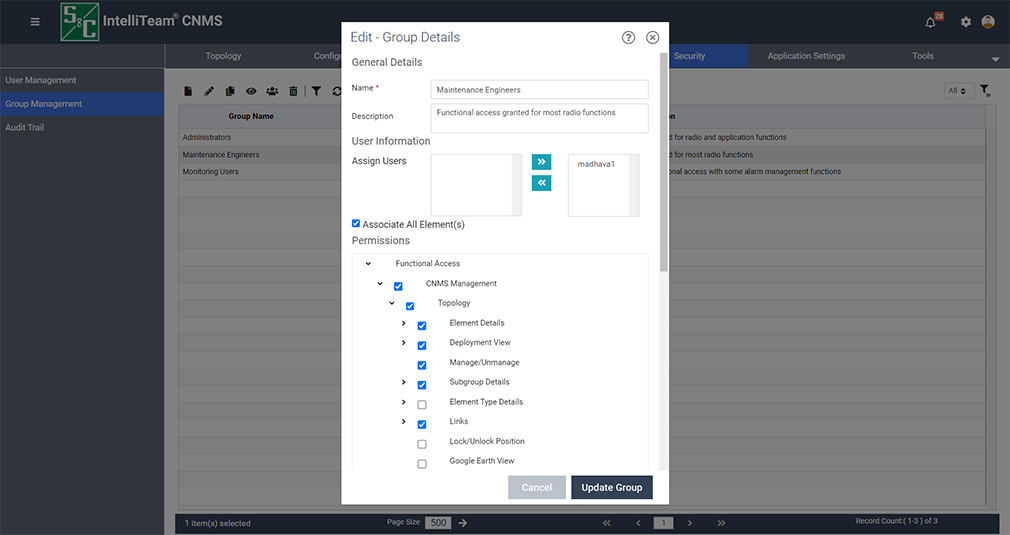
Task: Open User Management in the sidebar
Action: tap(41, 80)
